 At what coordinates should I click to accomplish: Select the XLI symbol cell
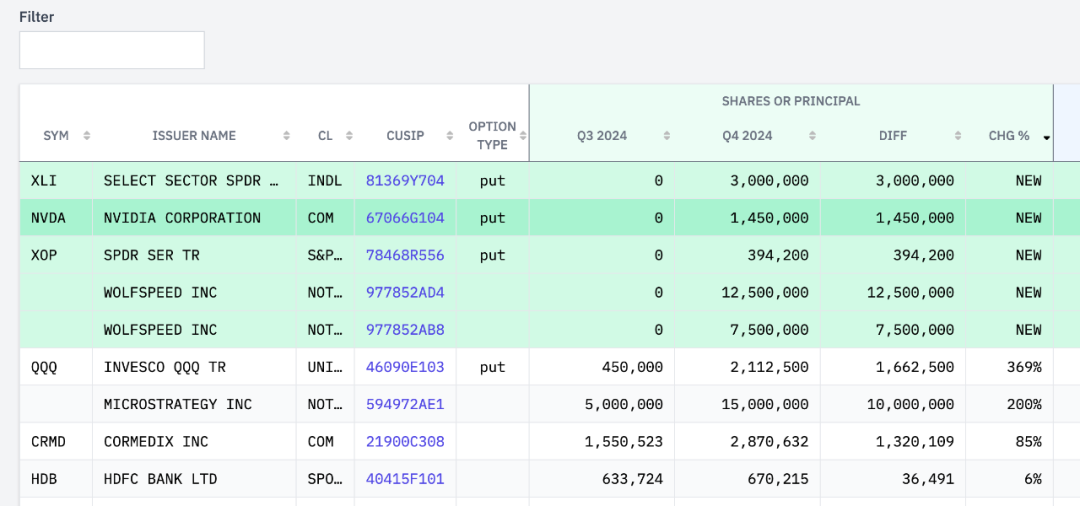(x=56, y=180)
